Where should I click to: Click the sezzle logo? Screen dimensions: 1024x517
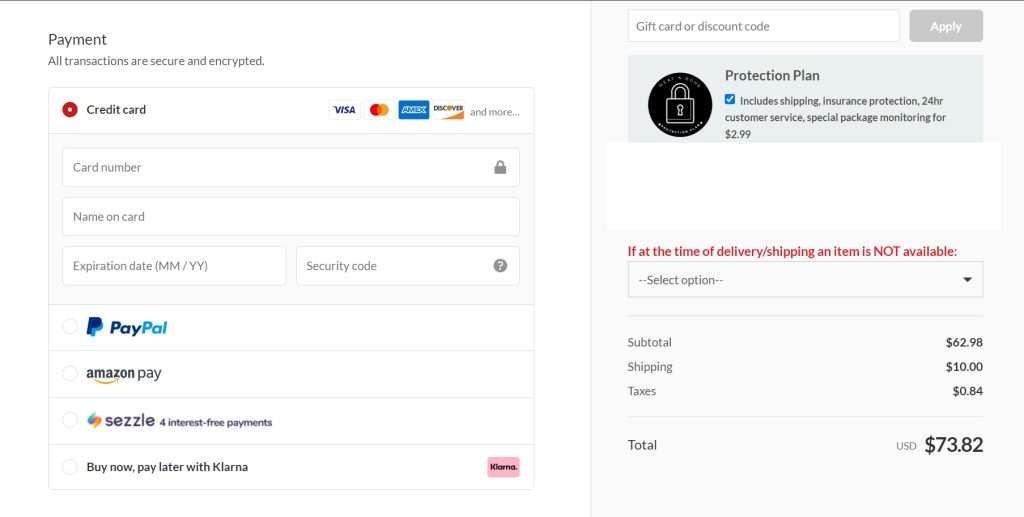(121, 420)
